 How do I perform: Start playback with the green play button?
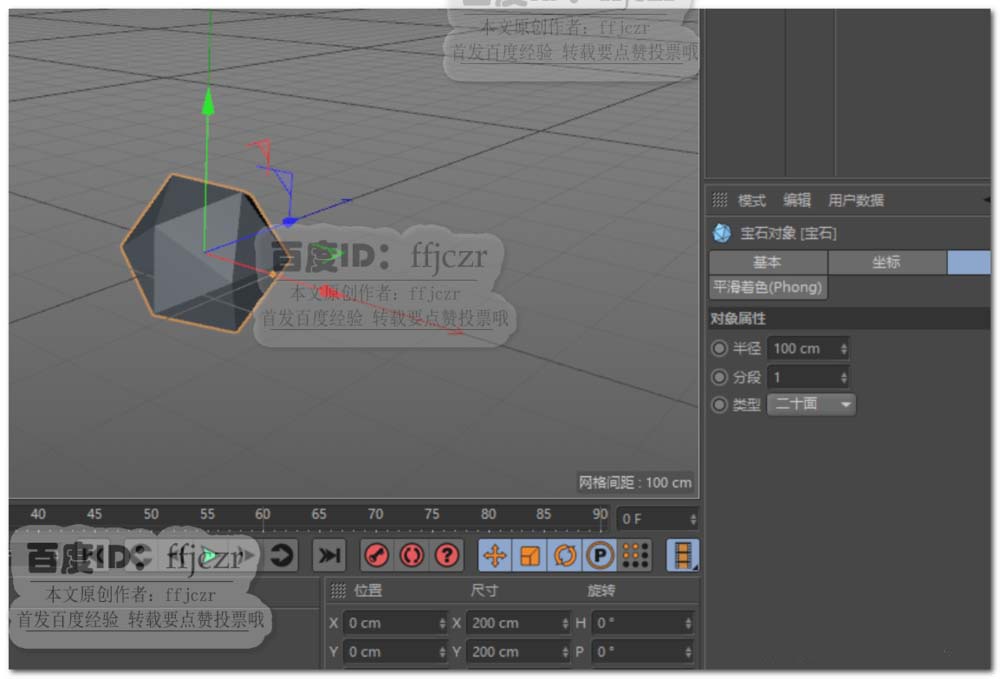click(x=208, y=556)
